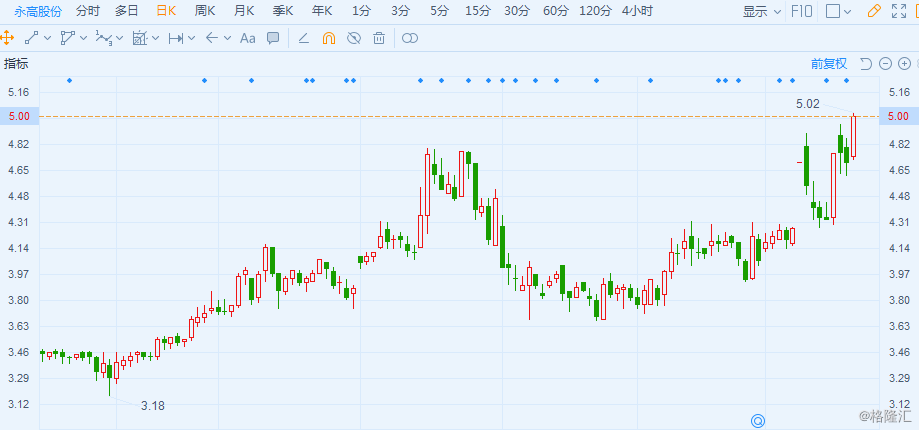Select the measurement chart tool

139,39
